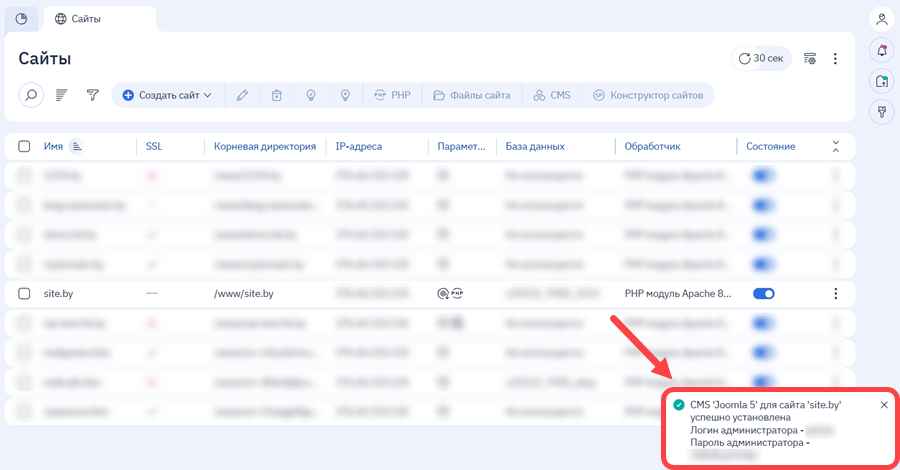
Task: Close the Joomla 5 installed notification
Action: tap(884, 405)
